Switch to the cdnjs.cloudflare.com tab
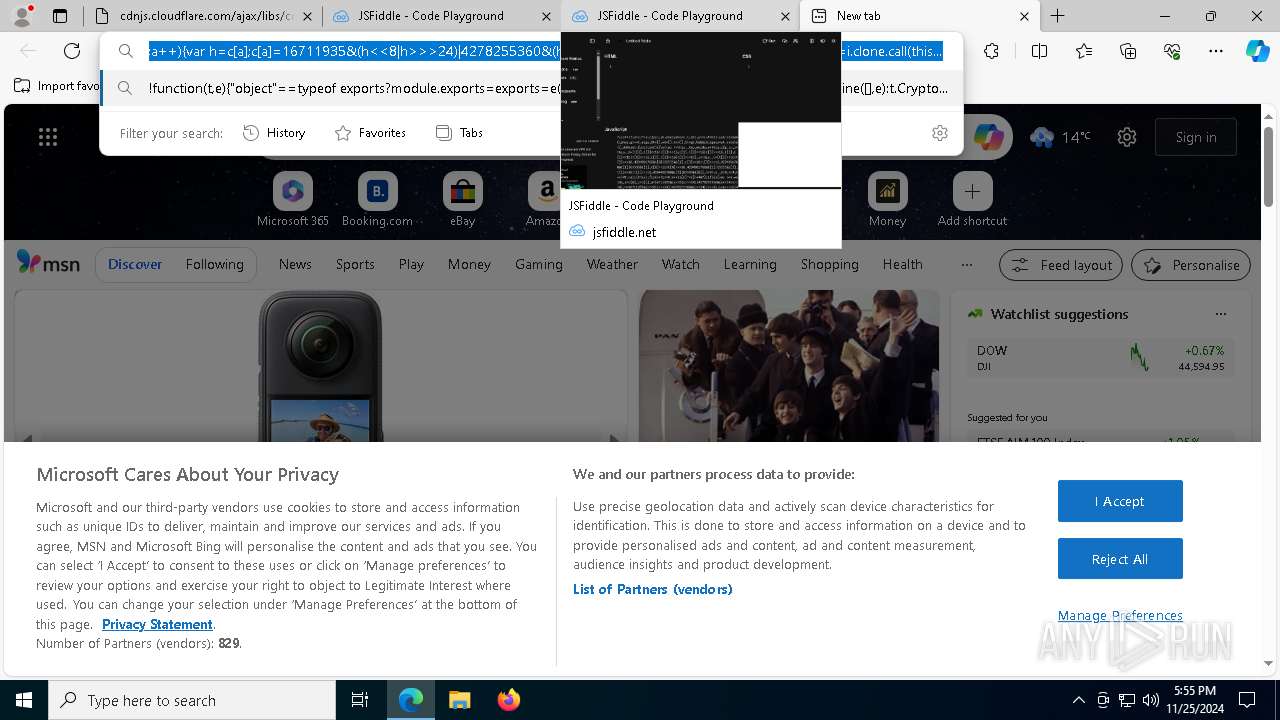 201,16
